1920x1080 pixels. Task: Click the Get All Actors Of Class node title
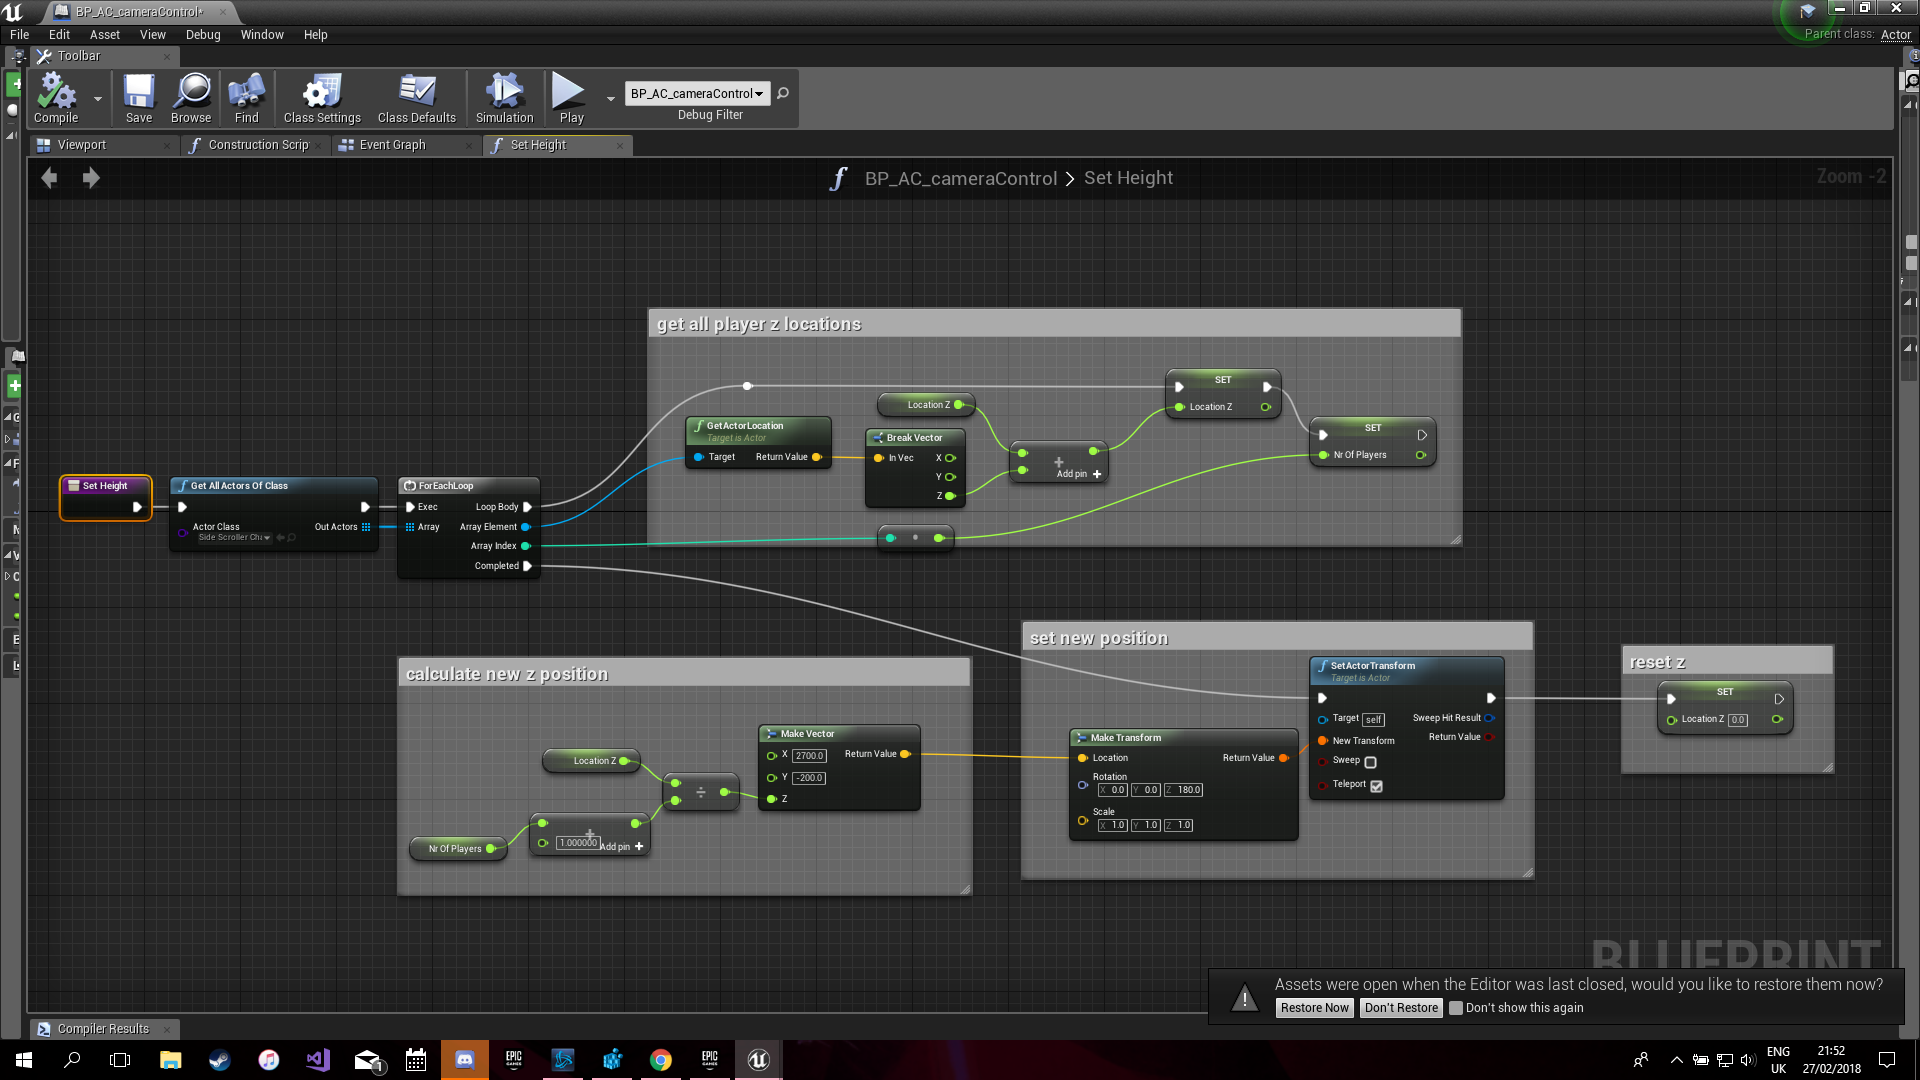(x=239, y=486)
